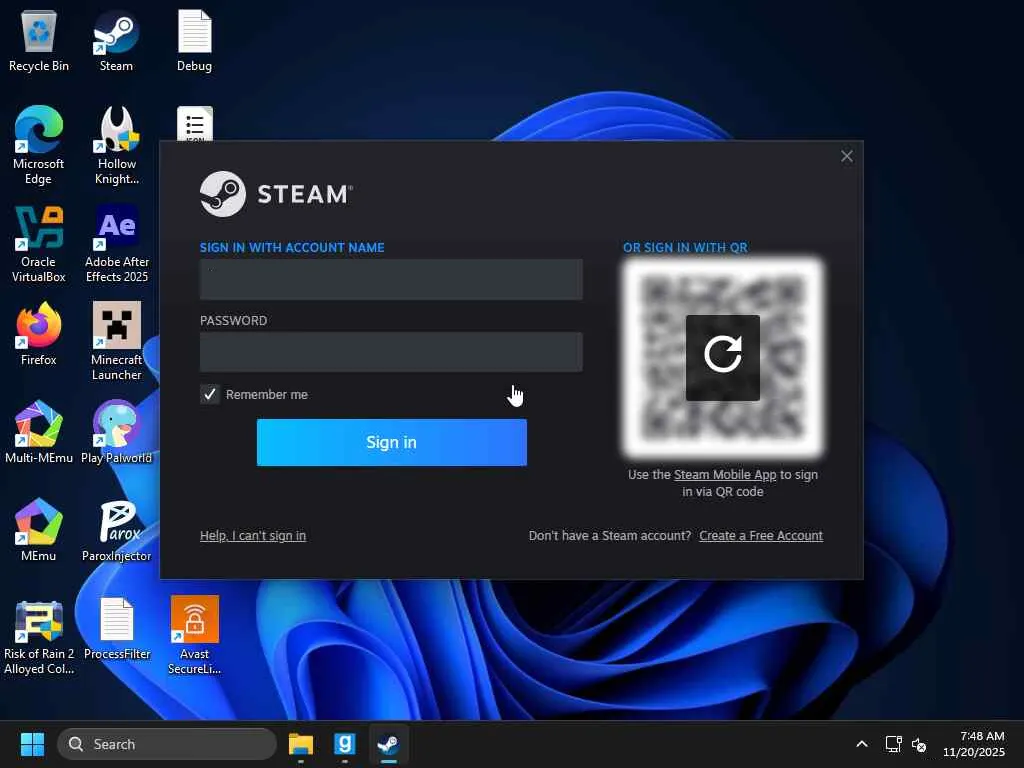Click the Sign in button
Screen dimensions: 1024x768
pos(391,442)
